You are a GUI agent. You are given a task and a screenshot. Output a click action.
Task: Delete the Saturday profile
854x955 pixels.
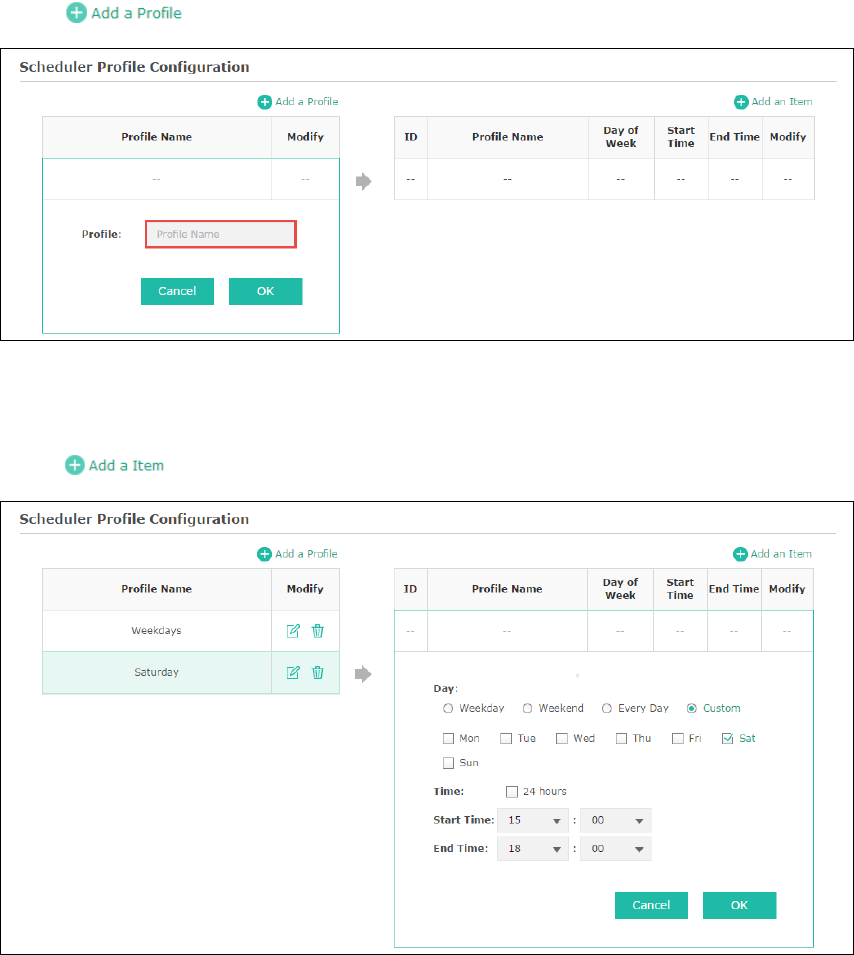click(317, 672)
